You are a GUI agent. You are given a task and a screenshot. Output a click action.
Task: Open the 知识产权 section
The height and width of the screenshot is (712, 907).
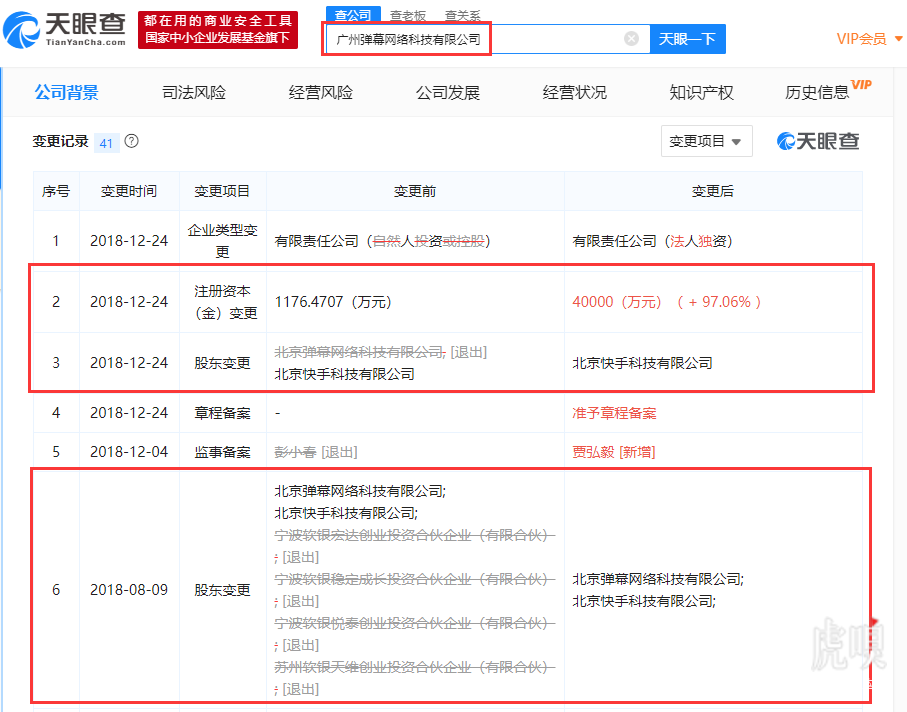(701, 91)
